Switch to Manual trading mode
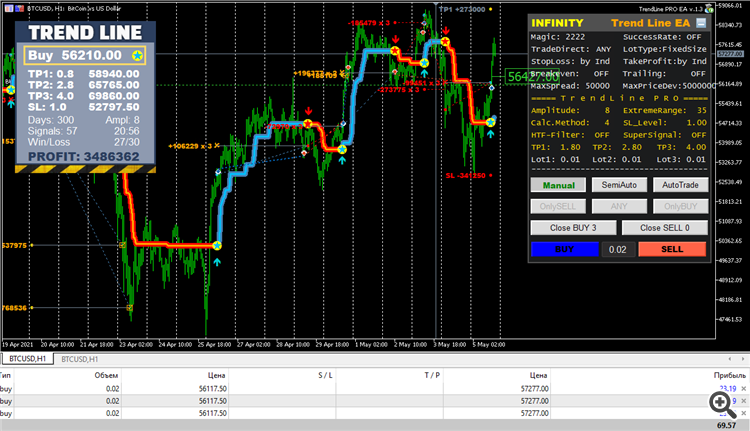 point(558,185)
